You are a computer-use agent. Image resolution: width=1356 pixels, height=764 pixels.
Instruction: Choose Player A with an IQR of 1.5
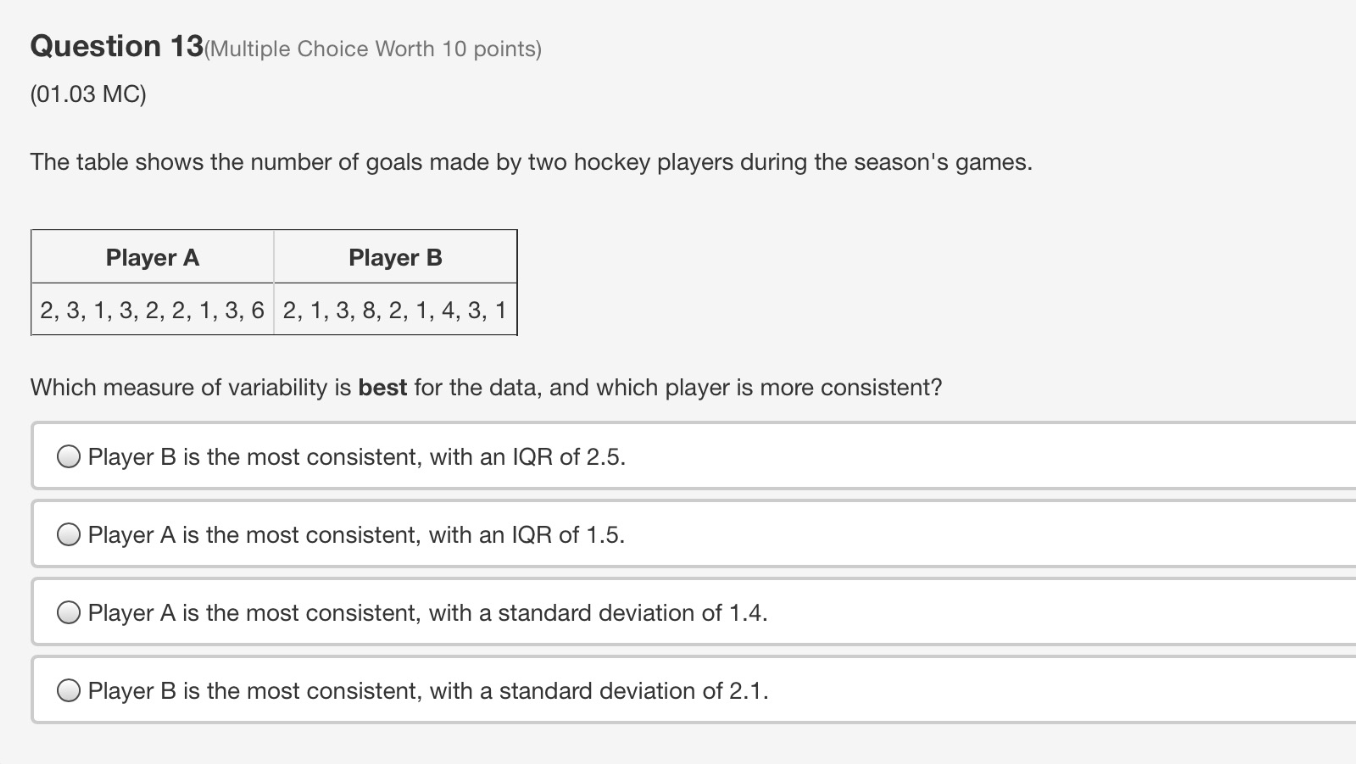coord(67,534)
